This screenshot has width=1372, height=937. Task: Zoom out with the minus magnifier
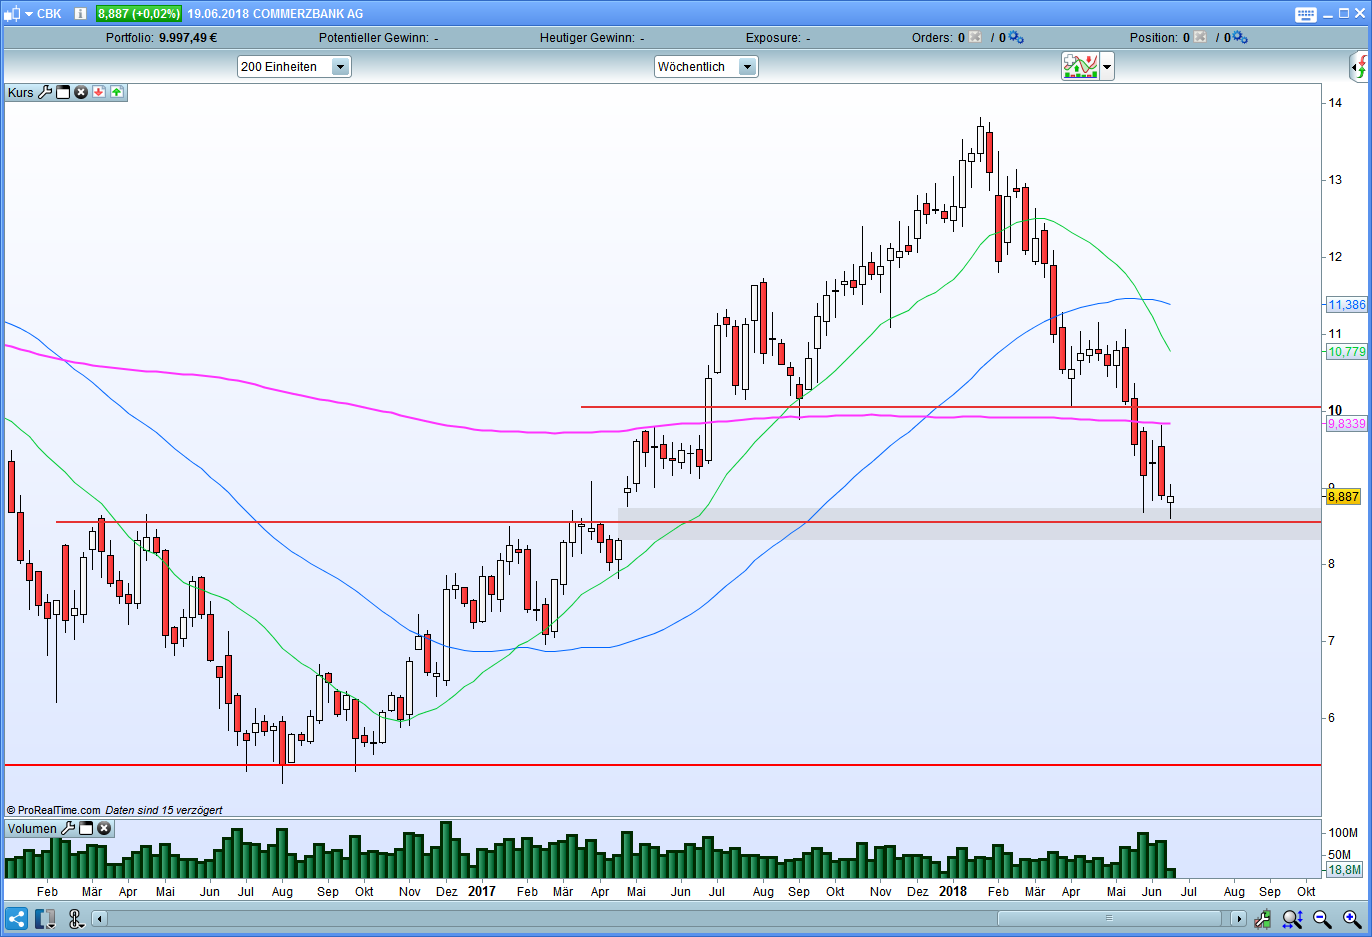coord(1322,918)
